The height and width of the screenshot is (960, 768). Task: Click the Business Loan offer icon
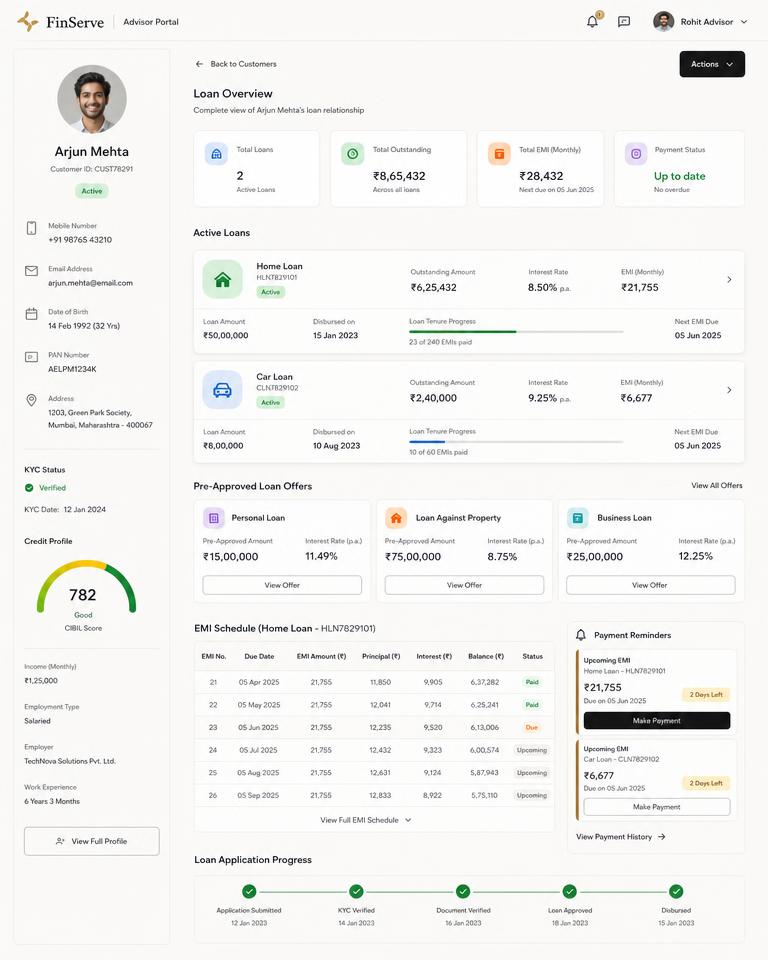click(578, 518)
